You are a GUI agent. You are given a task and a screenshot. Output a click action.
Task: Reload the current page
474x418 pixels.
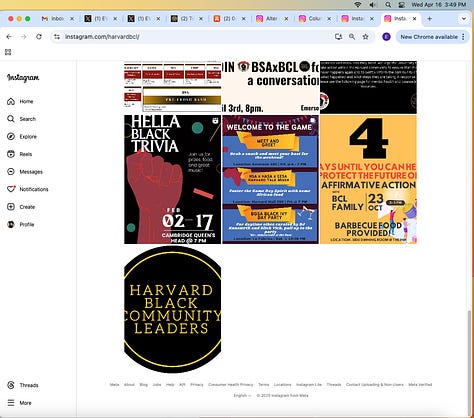point(39,37)
